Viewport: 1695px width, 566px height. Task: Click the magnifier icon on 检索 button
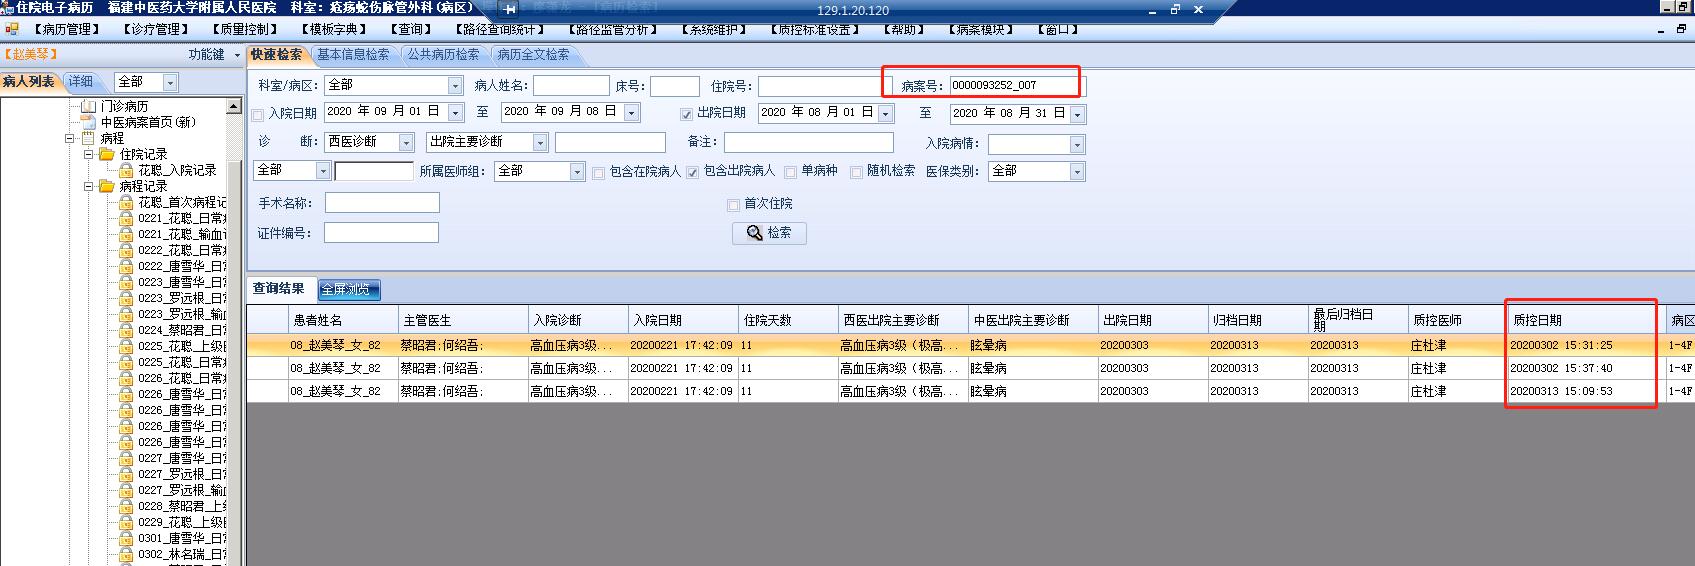click(x=755, y=232)
